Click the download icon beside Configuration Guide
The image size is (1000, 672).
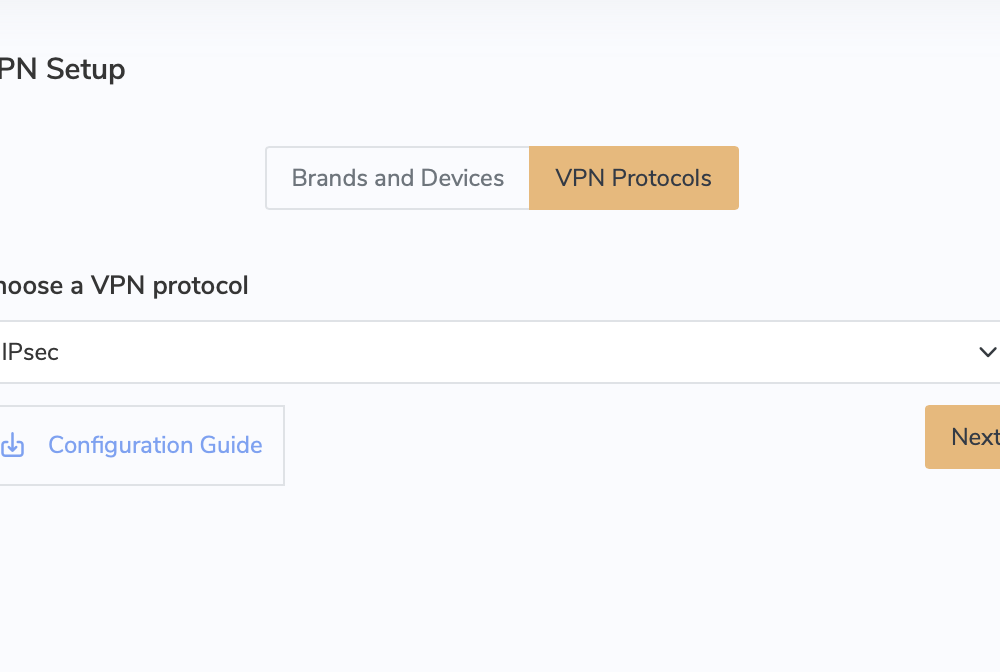(x=13, y=444)
